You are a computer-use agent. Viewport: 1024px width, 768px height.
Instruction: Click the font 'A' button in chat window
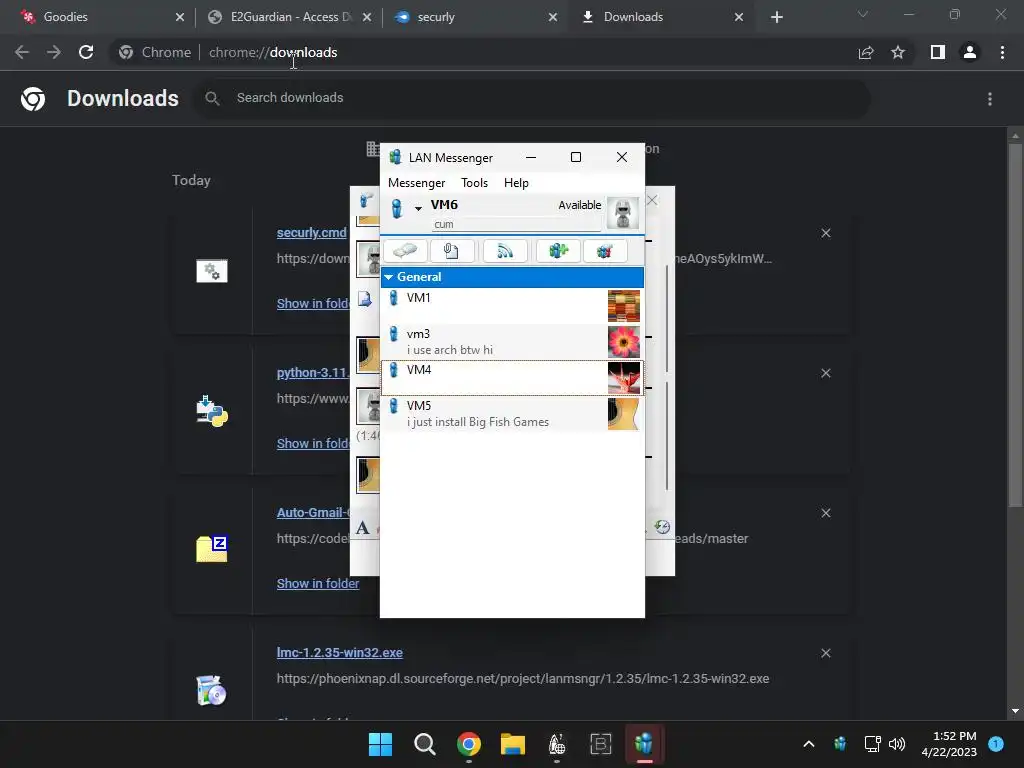[x=363, y=528]
